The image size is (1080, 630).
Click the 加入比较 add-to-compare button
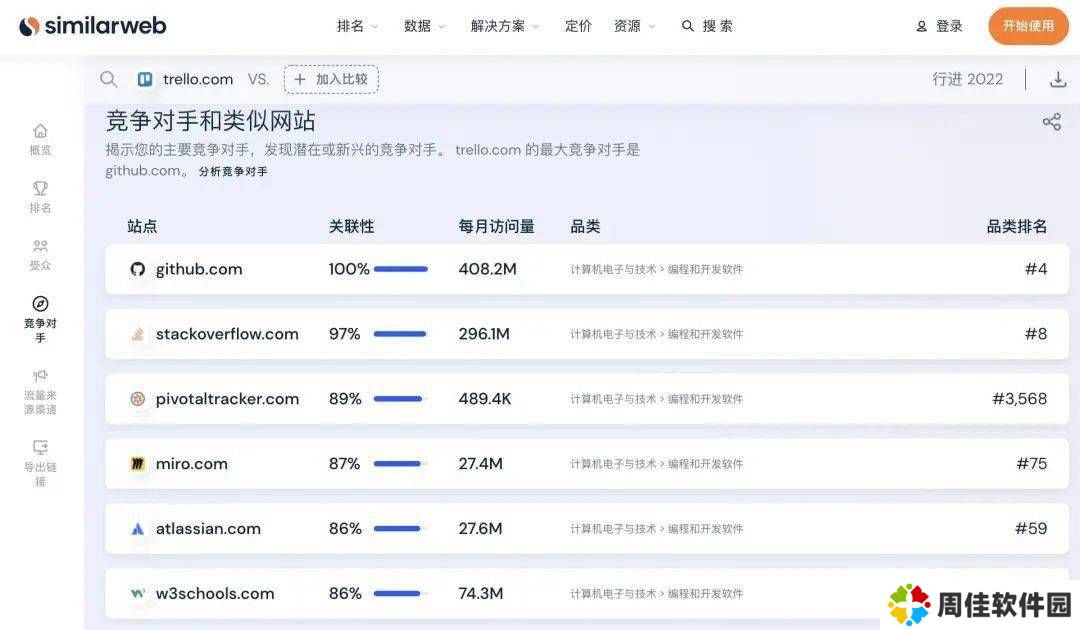click(331, 79)
